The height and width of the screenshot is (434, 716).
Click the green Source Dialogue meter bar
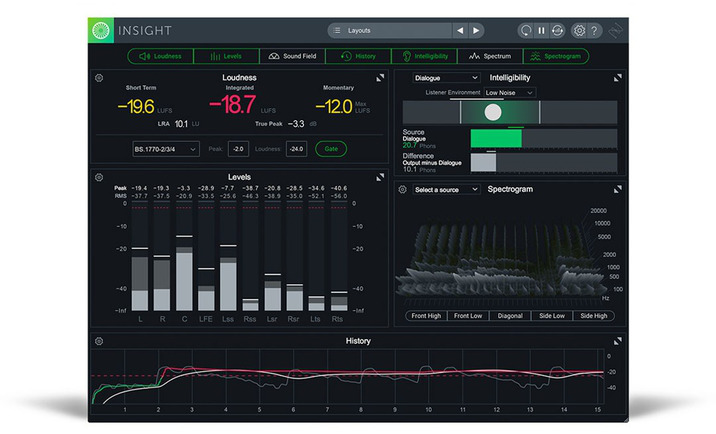coord(496,138)
